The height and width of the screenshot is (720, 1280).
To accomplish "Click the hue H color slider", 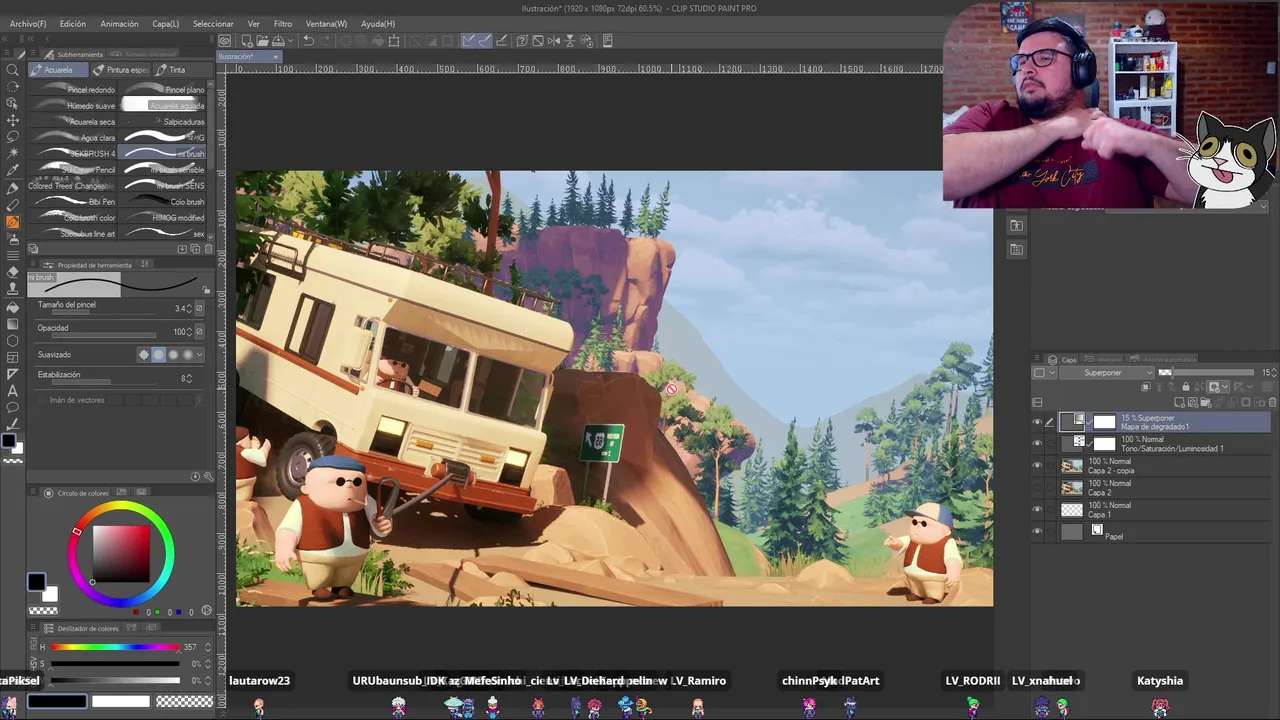I will tap(115, 647).
